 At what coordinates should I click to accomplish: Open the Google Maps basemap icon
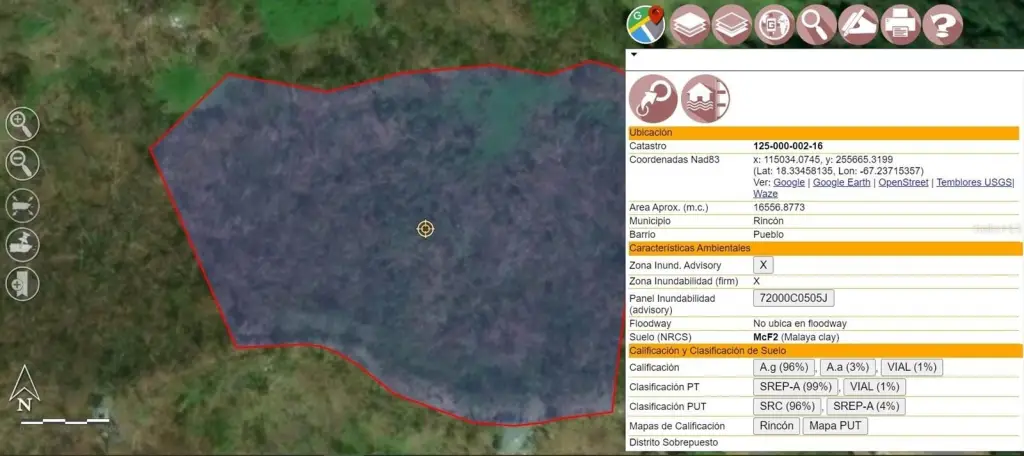(x=646, y=23)
